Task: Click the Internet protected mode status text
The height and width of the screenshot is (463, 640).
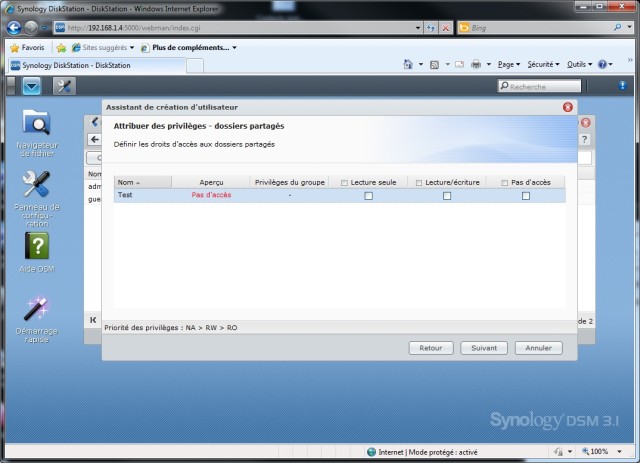Action: pyautogui.click(x=428, y=452)
